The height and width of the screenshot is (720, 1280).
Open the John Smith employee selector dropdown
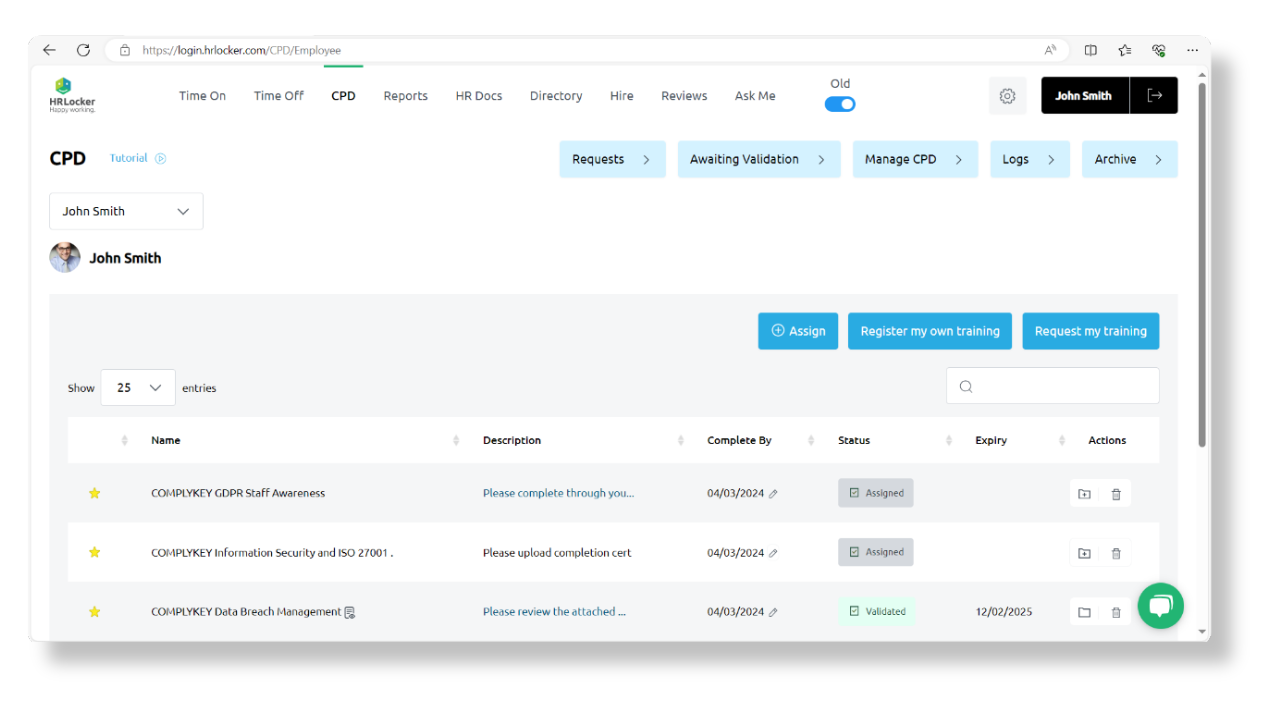click(126, 211)
